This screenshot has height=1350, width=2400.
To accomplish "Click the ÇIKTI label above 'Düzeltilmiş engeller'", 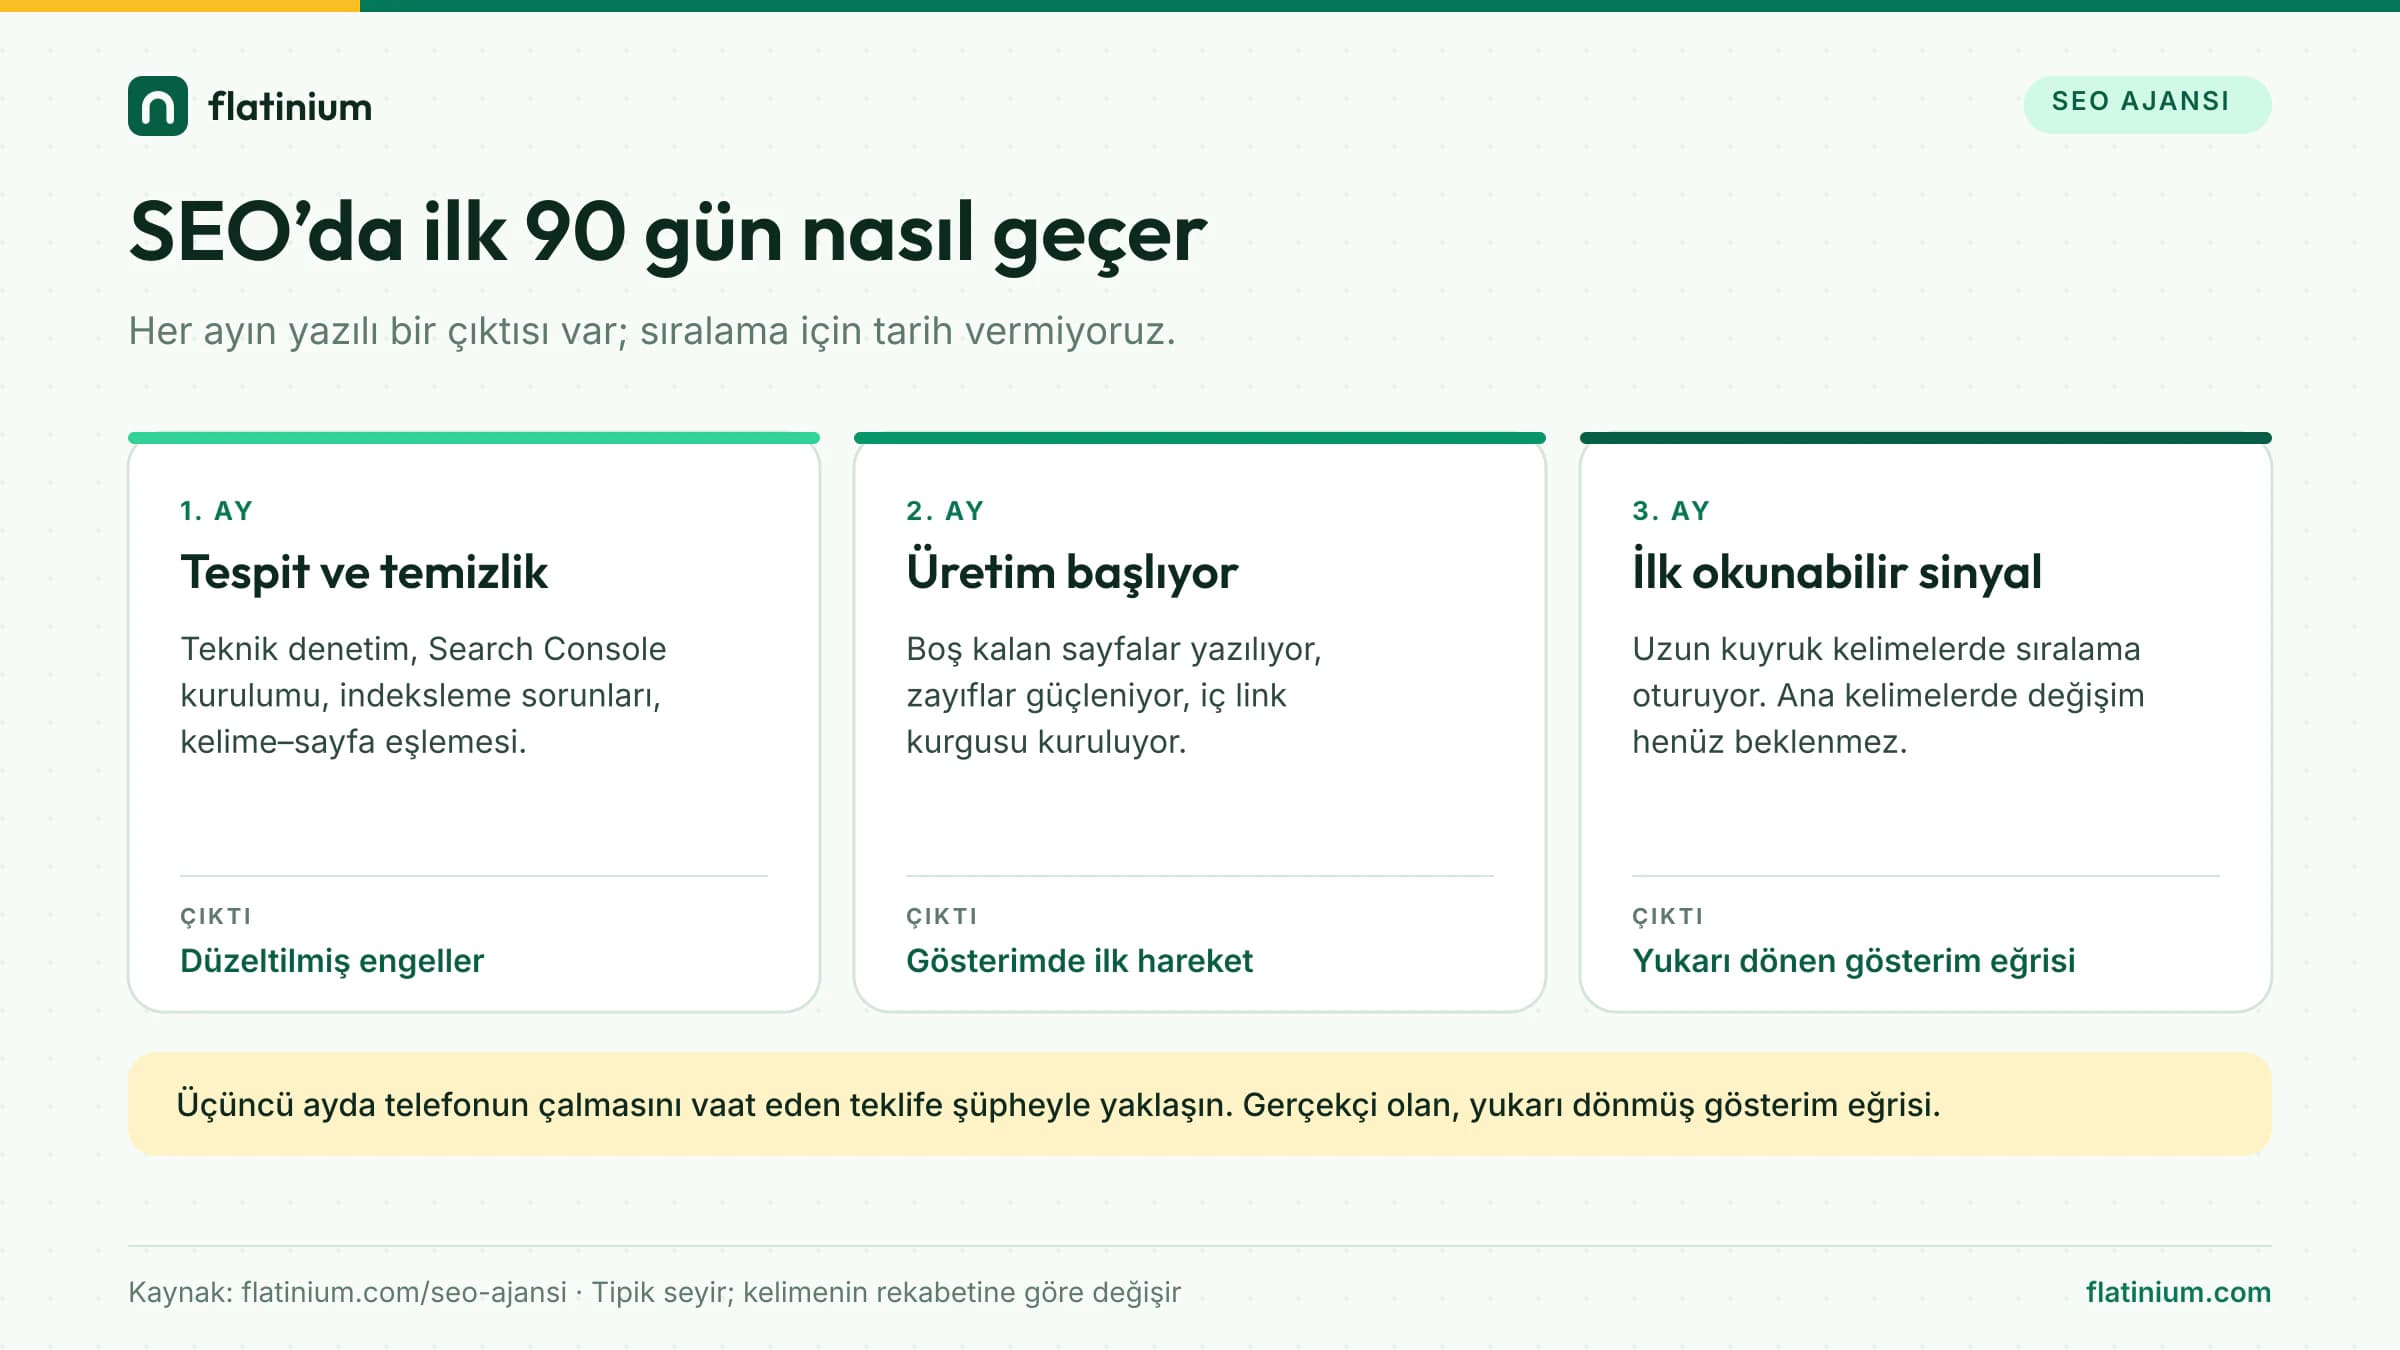I will pyautogui.click(x=216, y=916).
